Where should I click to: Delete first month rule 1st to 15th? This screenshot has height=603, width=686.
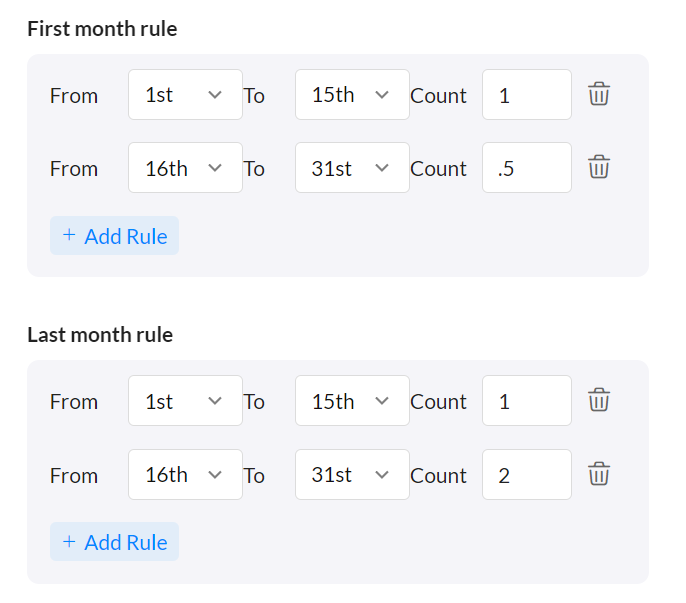click(599, 95)
